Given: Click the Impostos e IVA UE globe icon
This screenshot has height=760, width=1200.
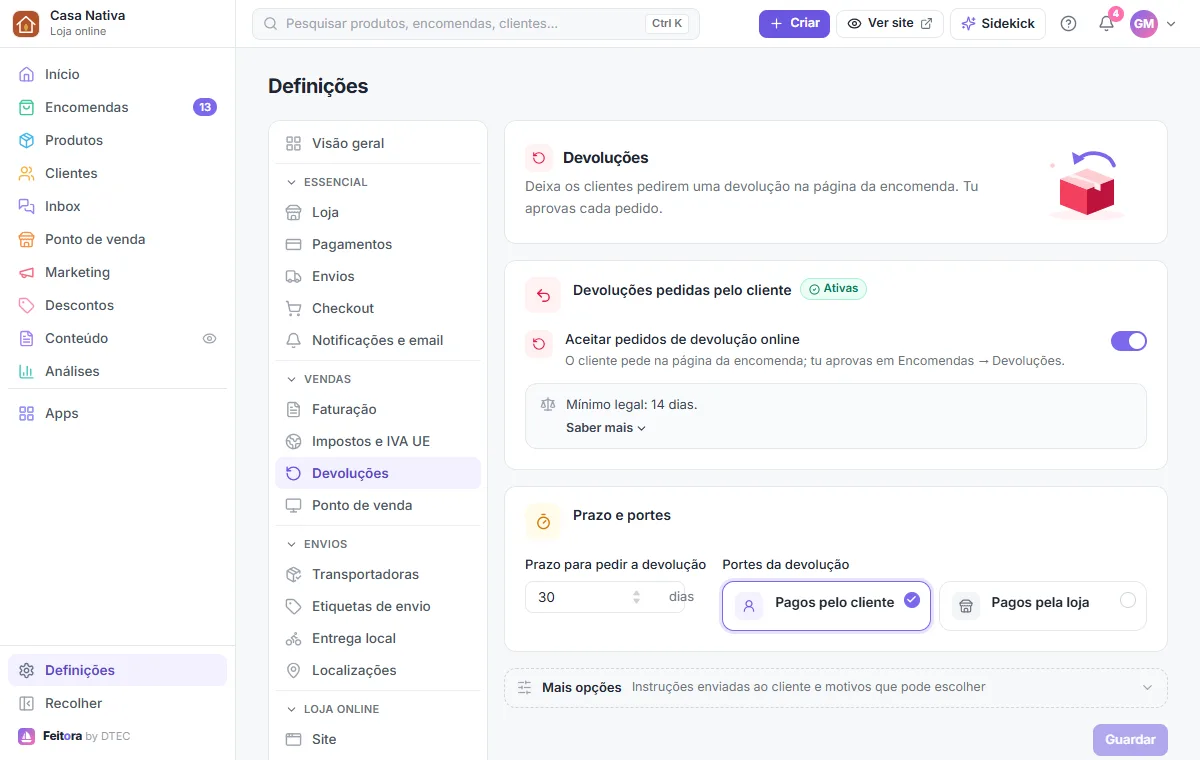Looking at the screenshot, I should pos(293,441).
